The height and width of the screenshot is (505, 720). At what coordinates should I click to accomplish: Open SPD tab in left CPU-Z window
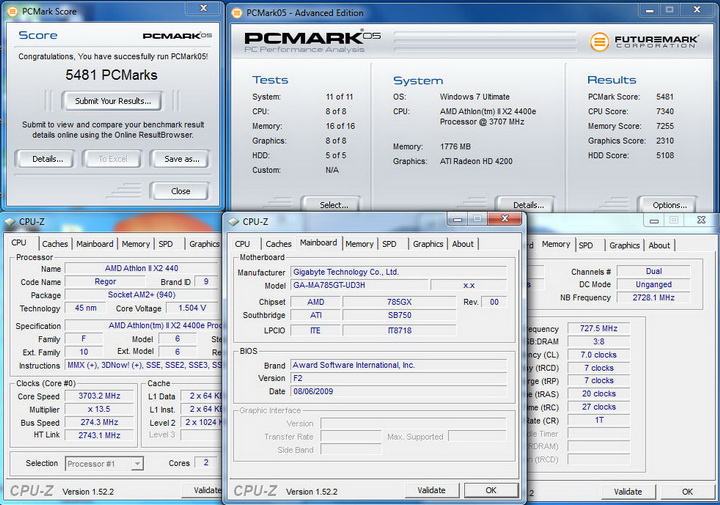pyautogui.click(x=166, y=244)
